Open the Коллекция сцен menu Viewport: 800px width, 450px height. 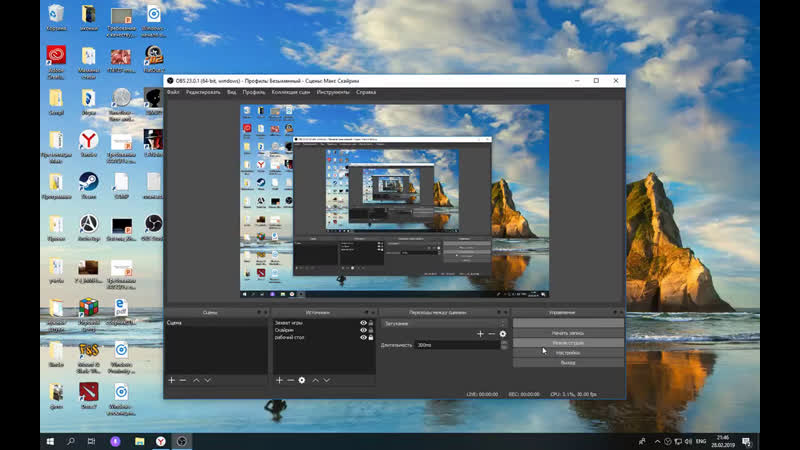click(291, 92)
